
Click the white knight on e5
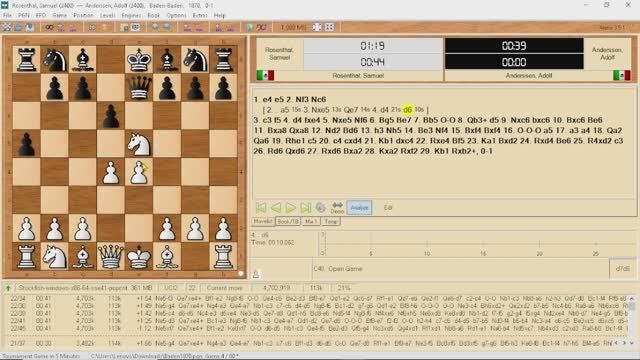pyautogui.click(x=139, y=144)
